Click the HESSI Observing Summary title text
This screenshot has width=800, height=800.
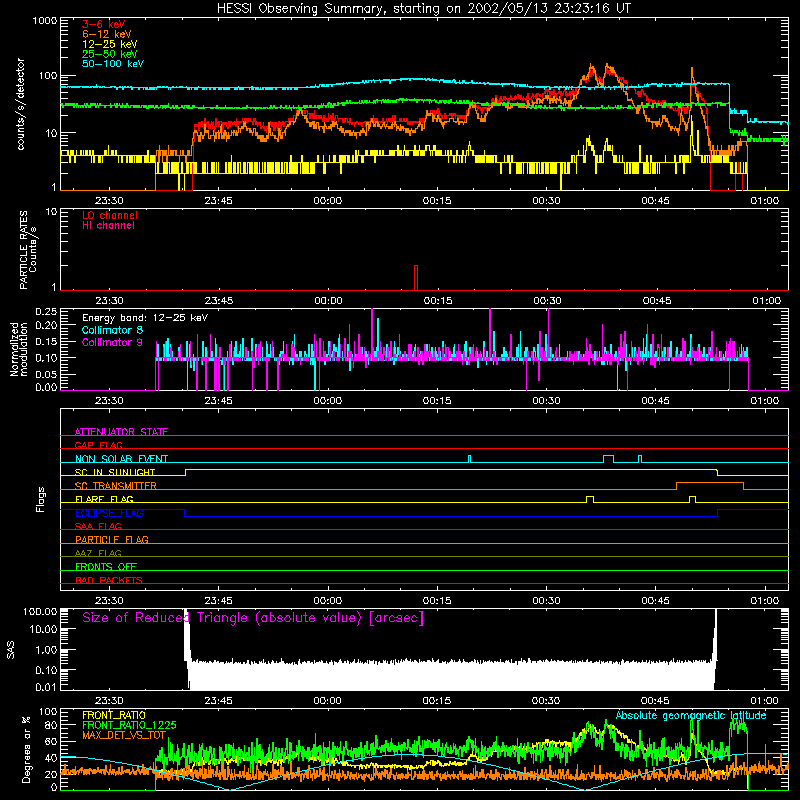coord(423,8)
